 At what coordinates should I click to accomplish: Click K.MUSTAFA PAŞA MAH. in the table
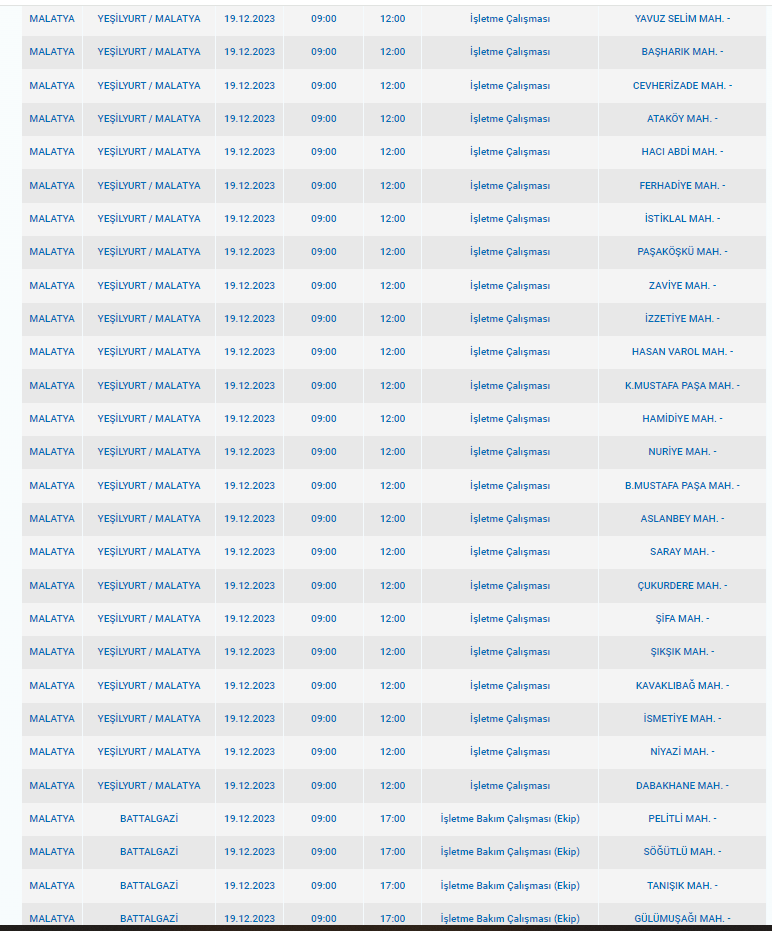coord(682,386)
